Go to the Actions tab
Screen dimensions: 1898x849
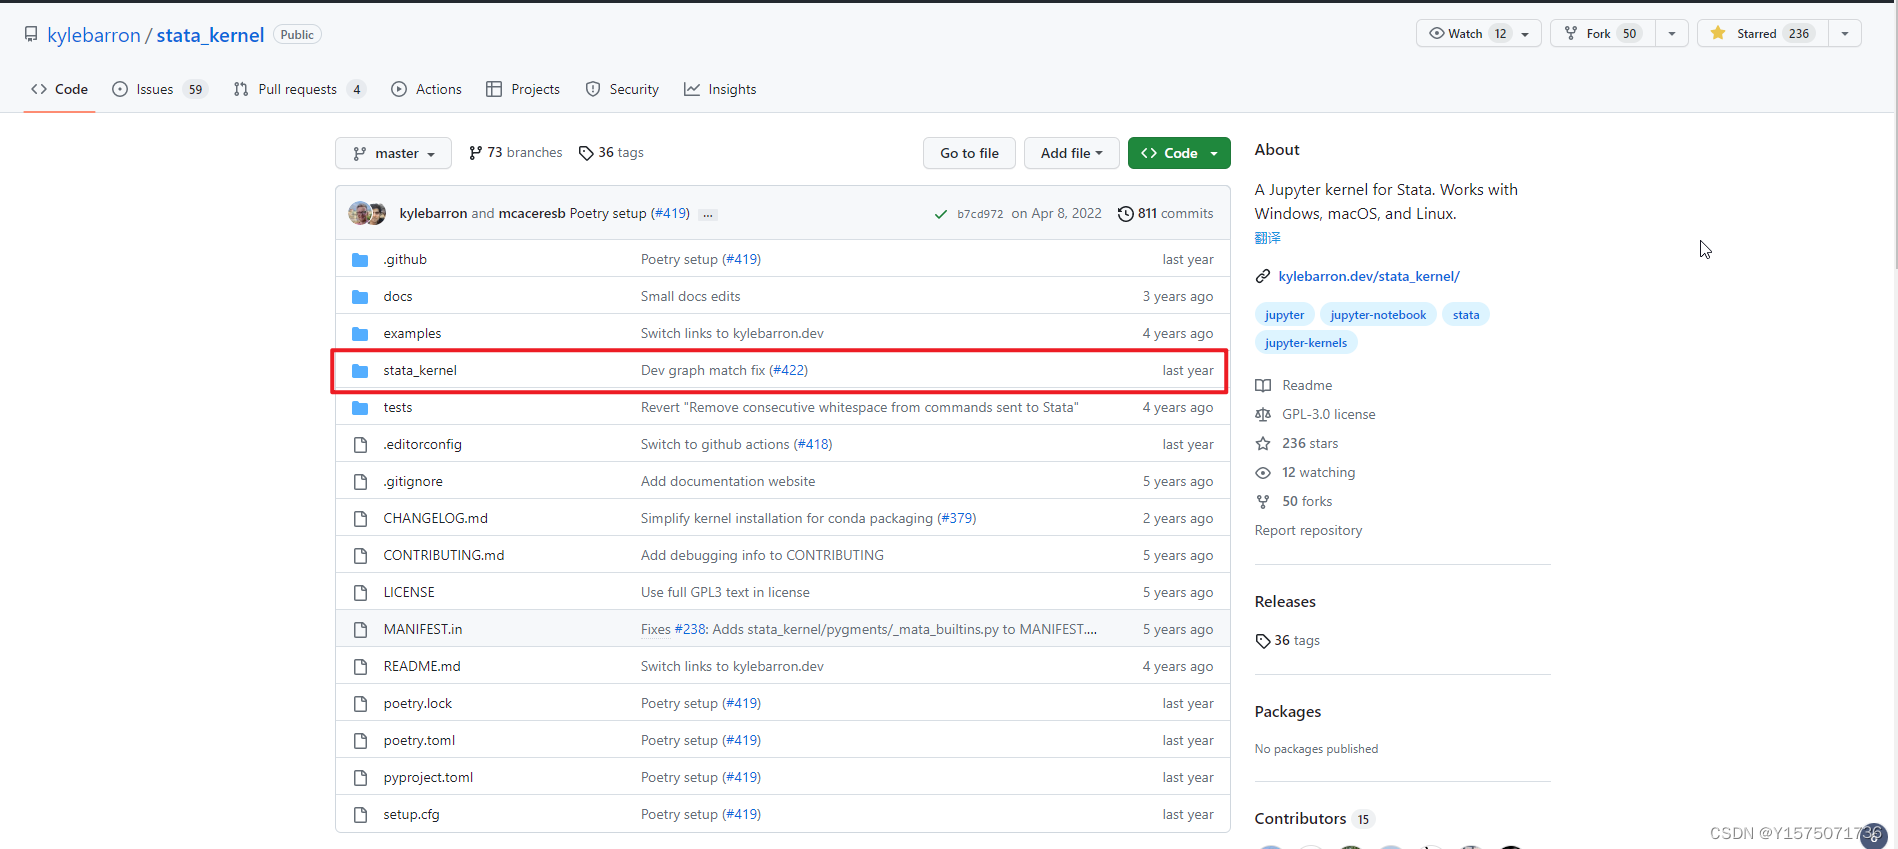(x=427, y=90)
